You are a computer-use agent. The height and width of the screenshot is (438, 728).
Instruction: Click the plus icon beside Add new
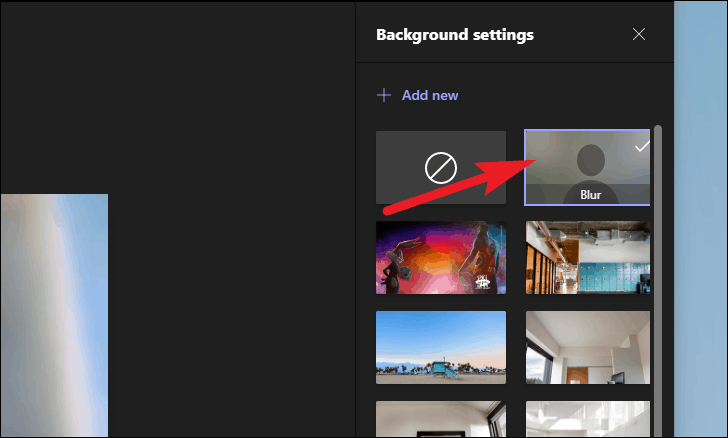[384, 95]
